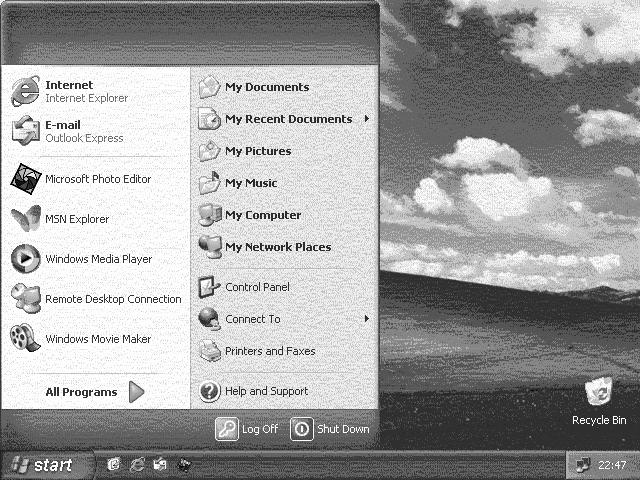The height and width of the screenshot is (480, 640).
Task: Click the Help and Support question mark icon
Action: point(210,391)
